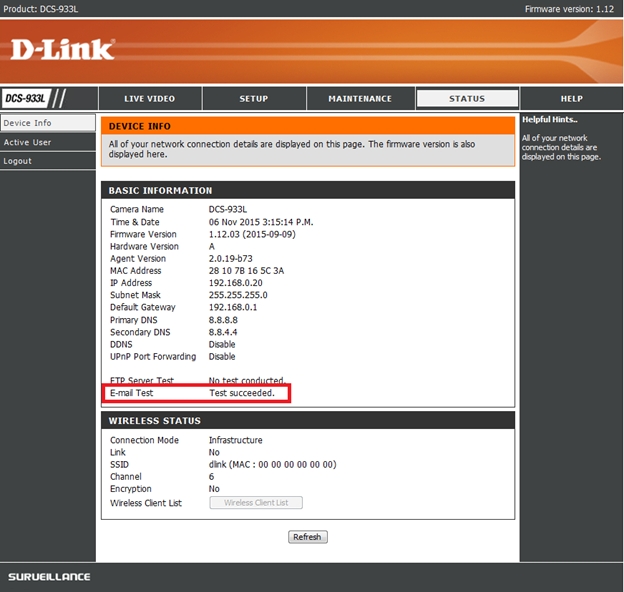Go to the Maintenance tab

(360, 99)
